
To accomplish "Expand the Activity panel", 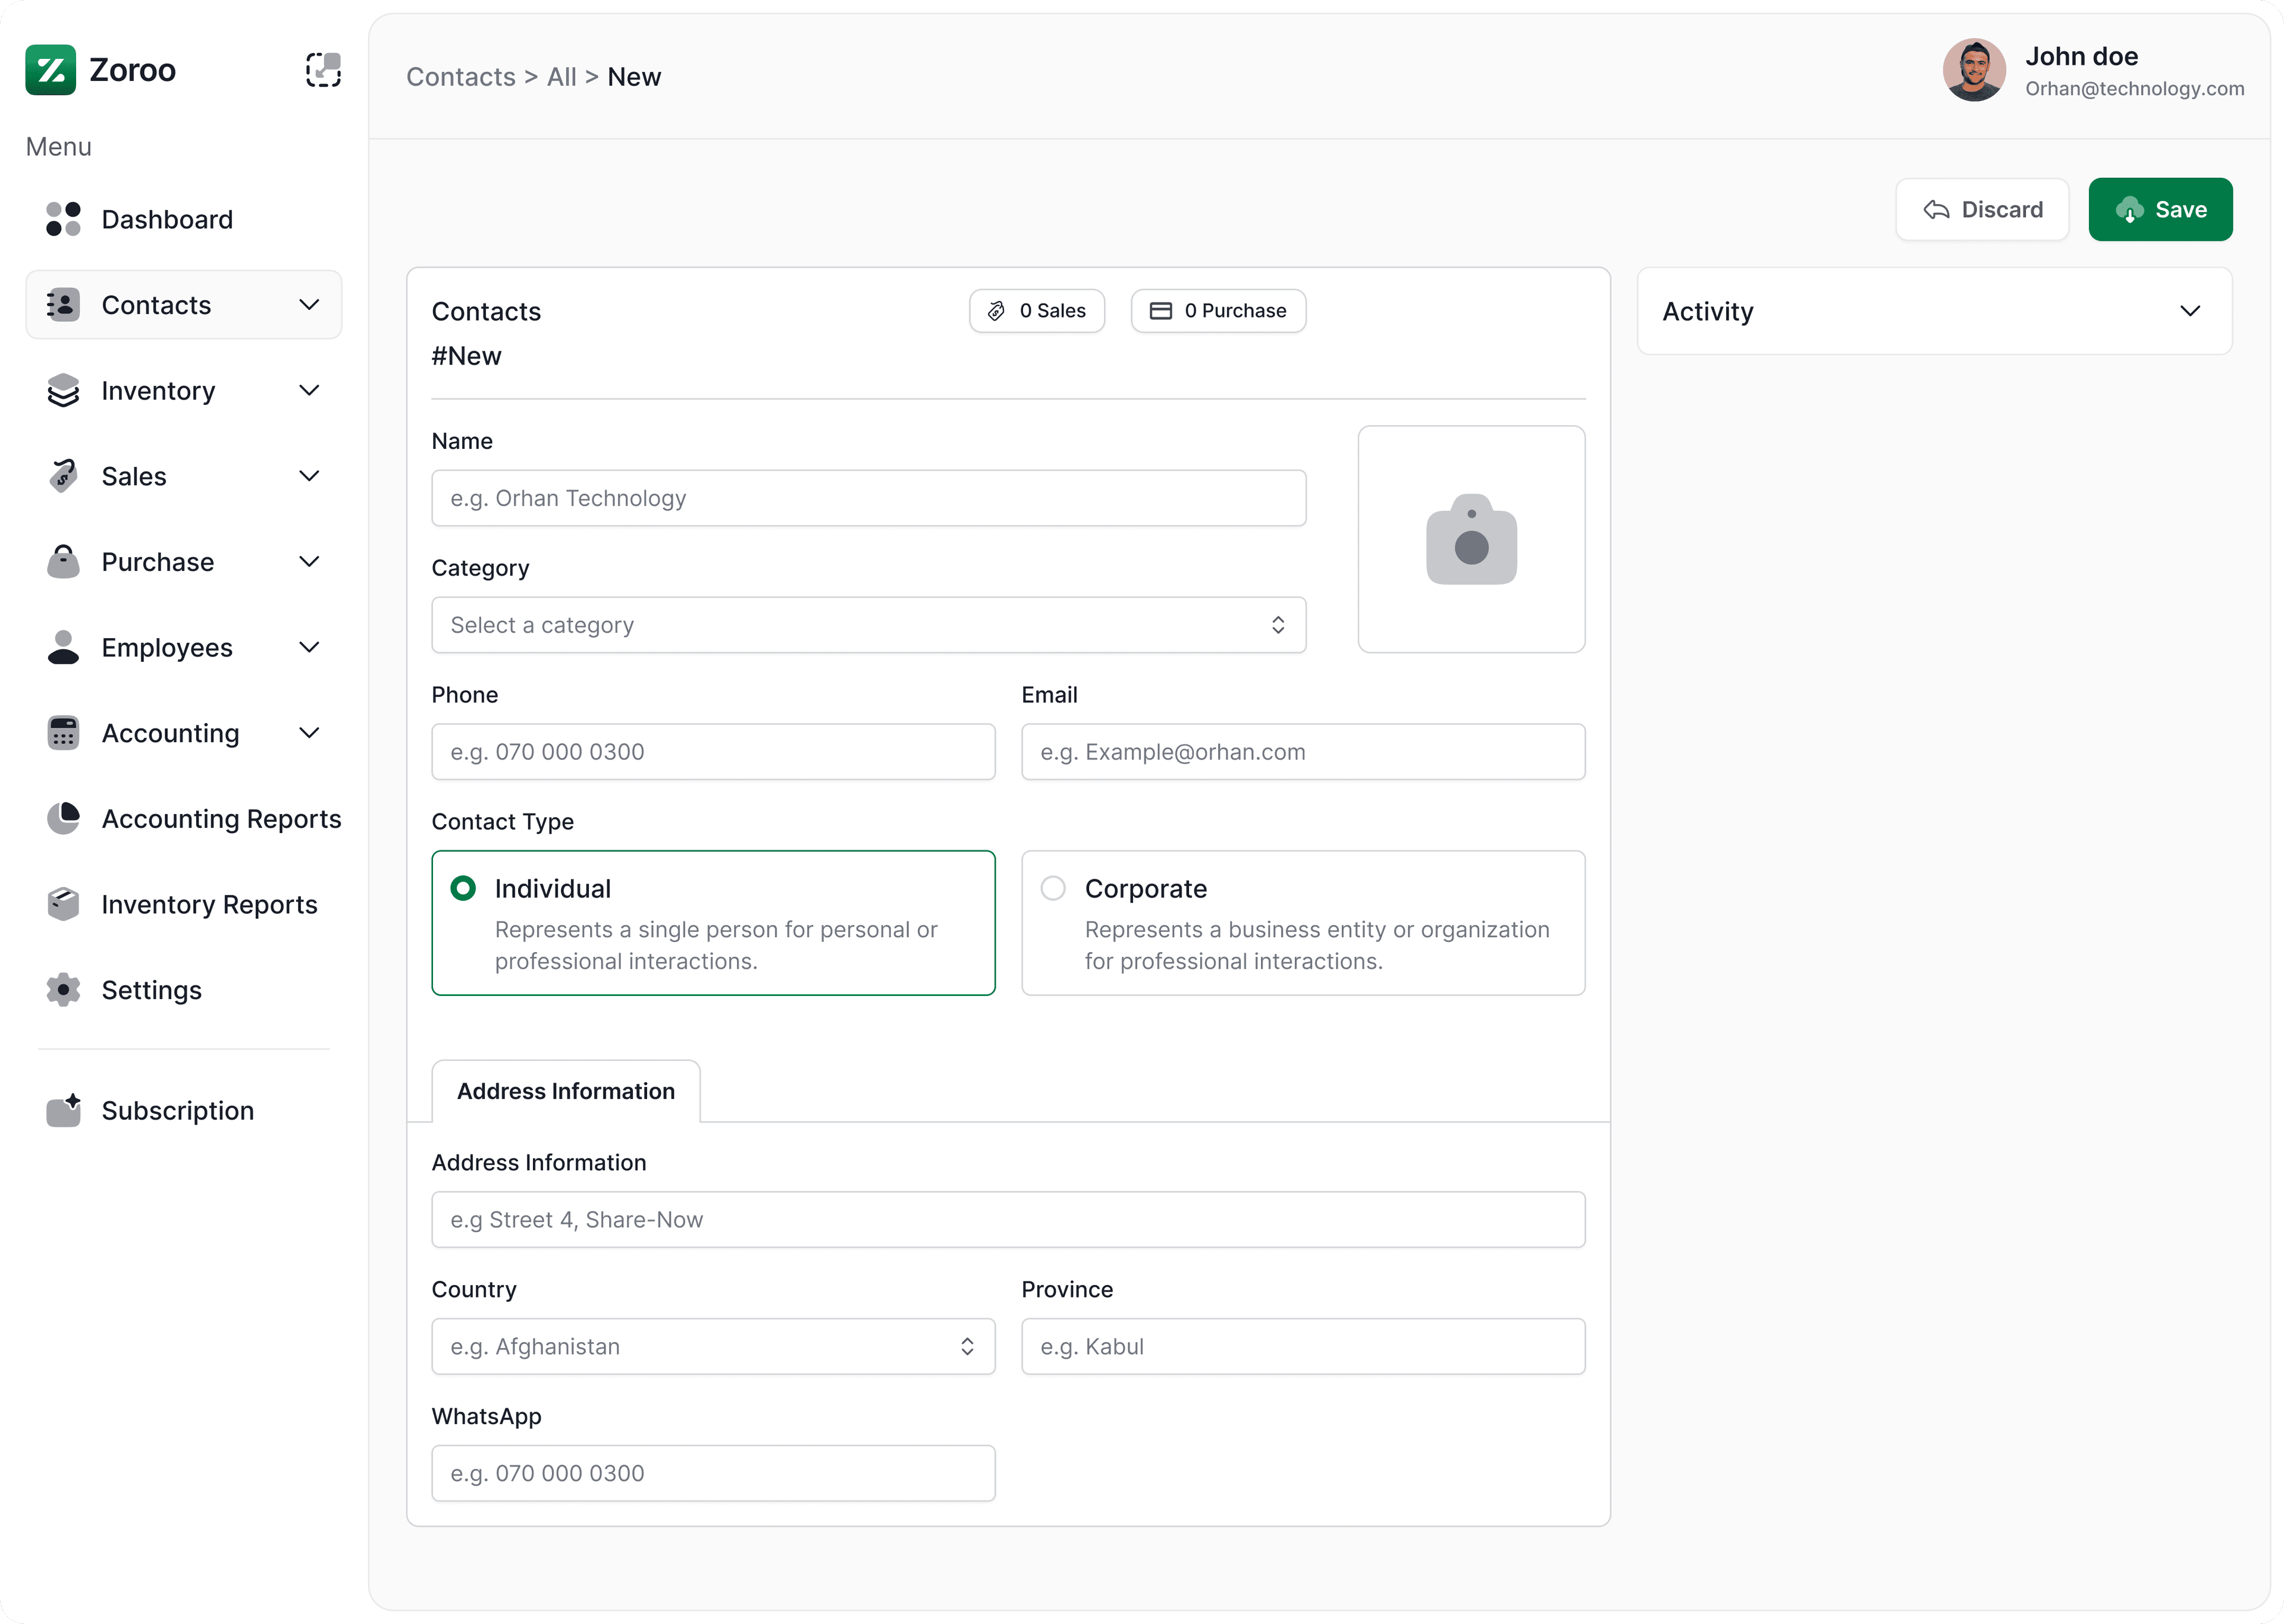I will (x=2190, y=311).
